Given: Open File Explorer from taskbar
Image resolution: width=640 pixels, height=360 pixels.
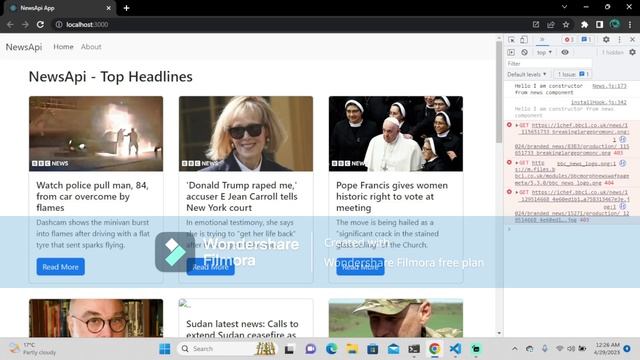Looking at the screenshot, I should pos(352,349).
